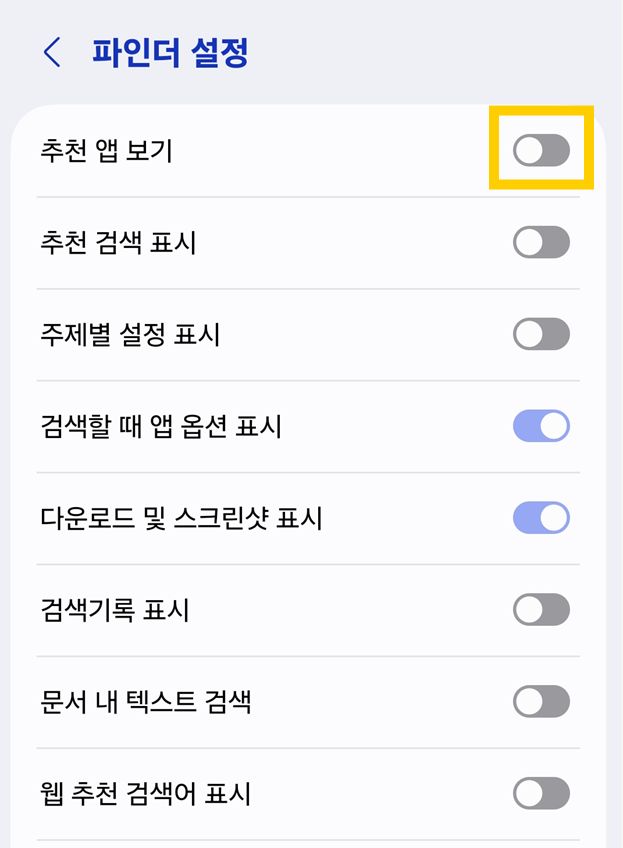Turn on the 추천 검색 표시 switch

[540, 243]
